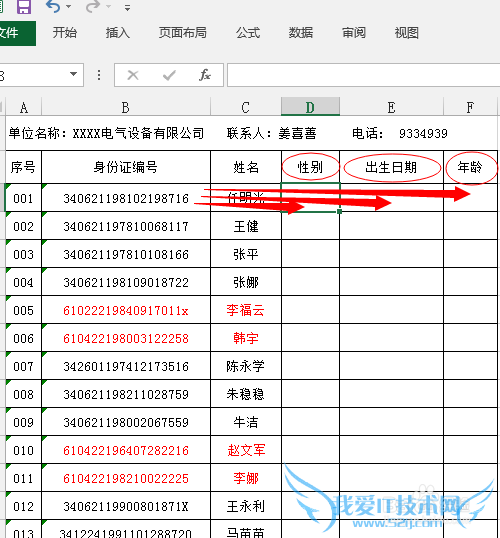
Task: Select serial number cell 001
Action: click(23, 198)
